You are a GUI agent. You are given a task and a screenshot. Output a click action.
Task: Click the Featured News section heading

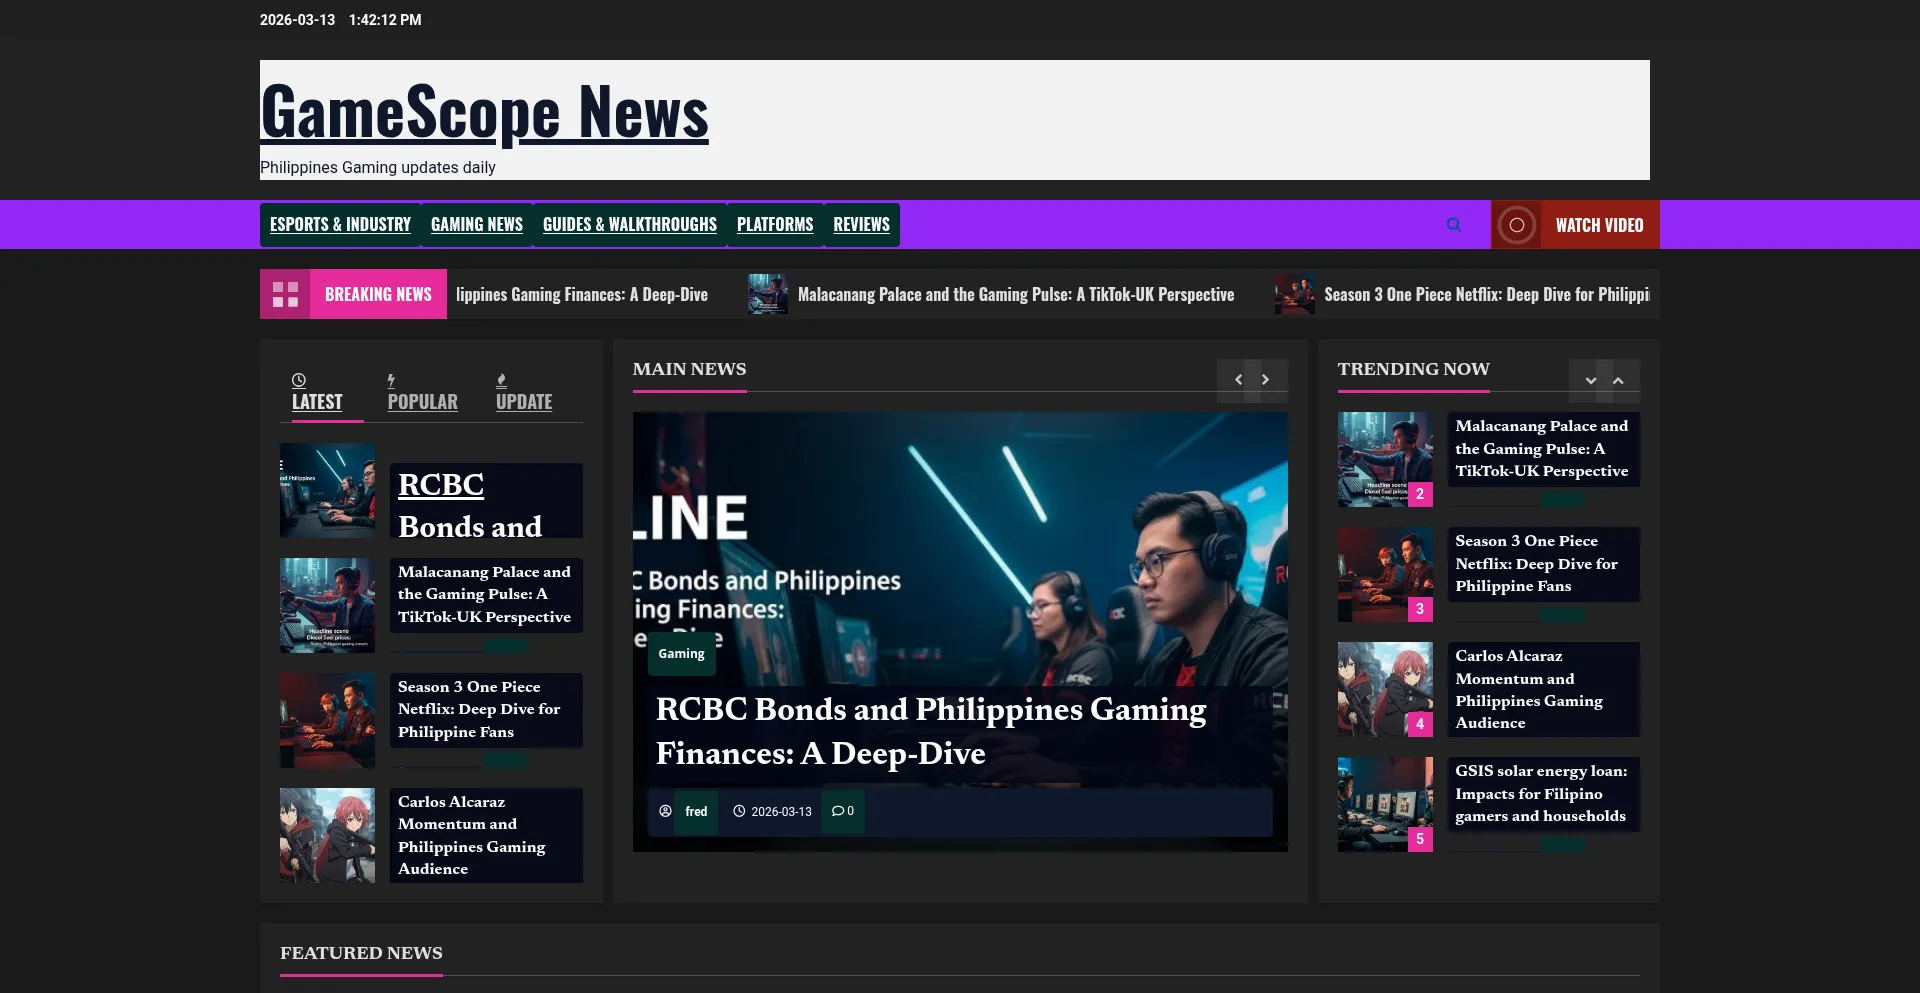point(361,953)
